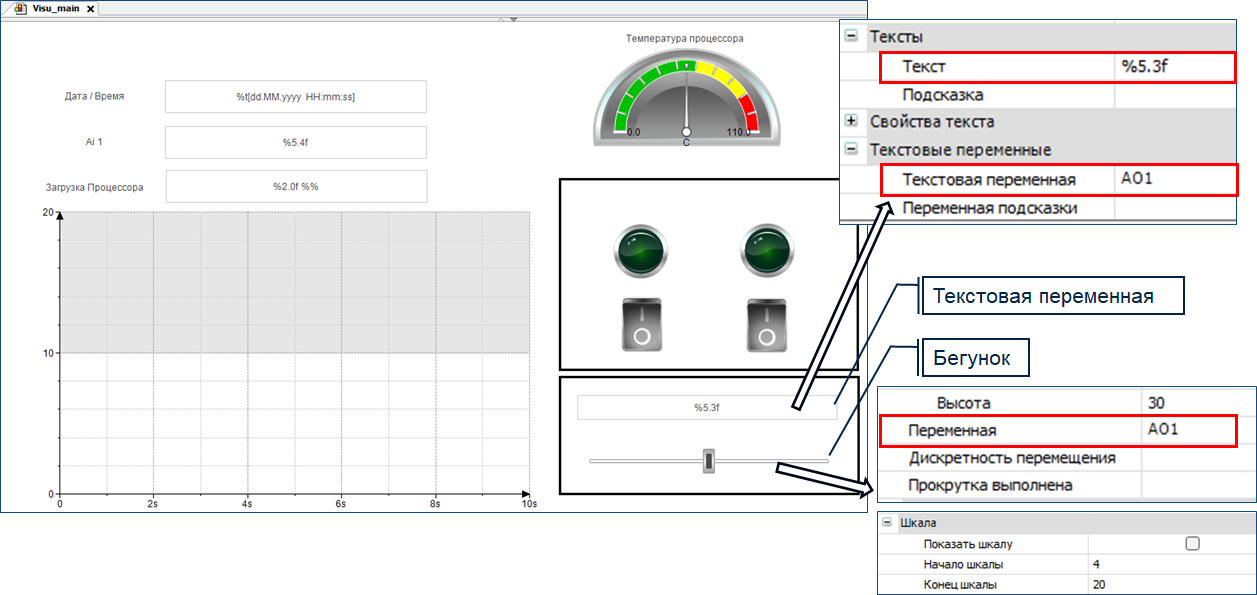Close the Visu_main tab
This screenshot has width=1257, height=595.
click(90, 8)
